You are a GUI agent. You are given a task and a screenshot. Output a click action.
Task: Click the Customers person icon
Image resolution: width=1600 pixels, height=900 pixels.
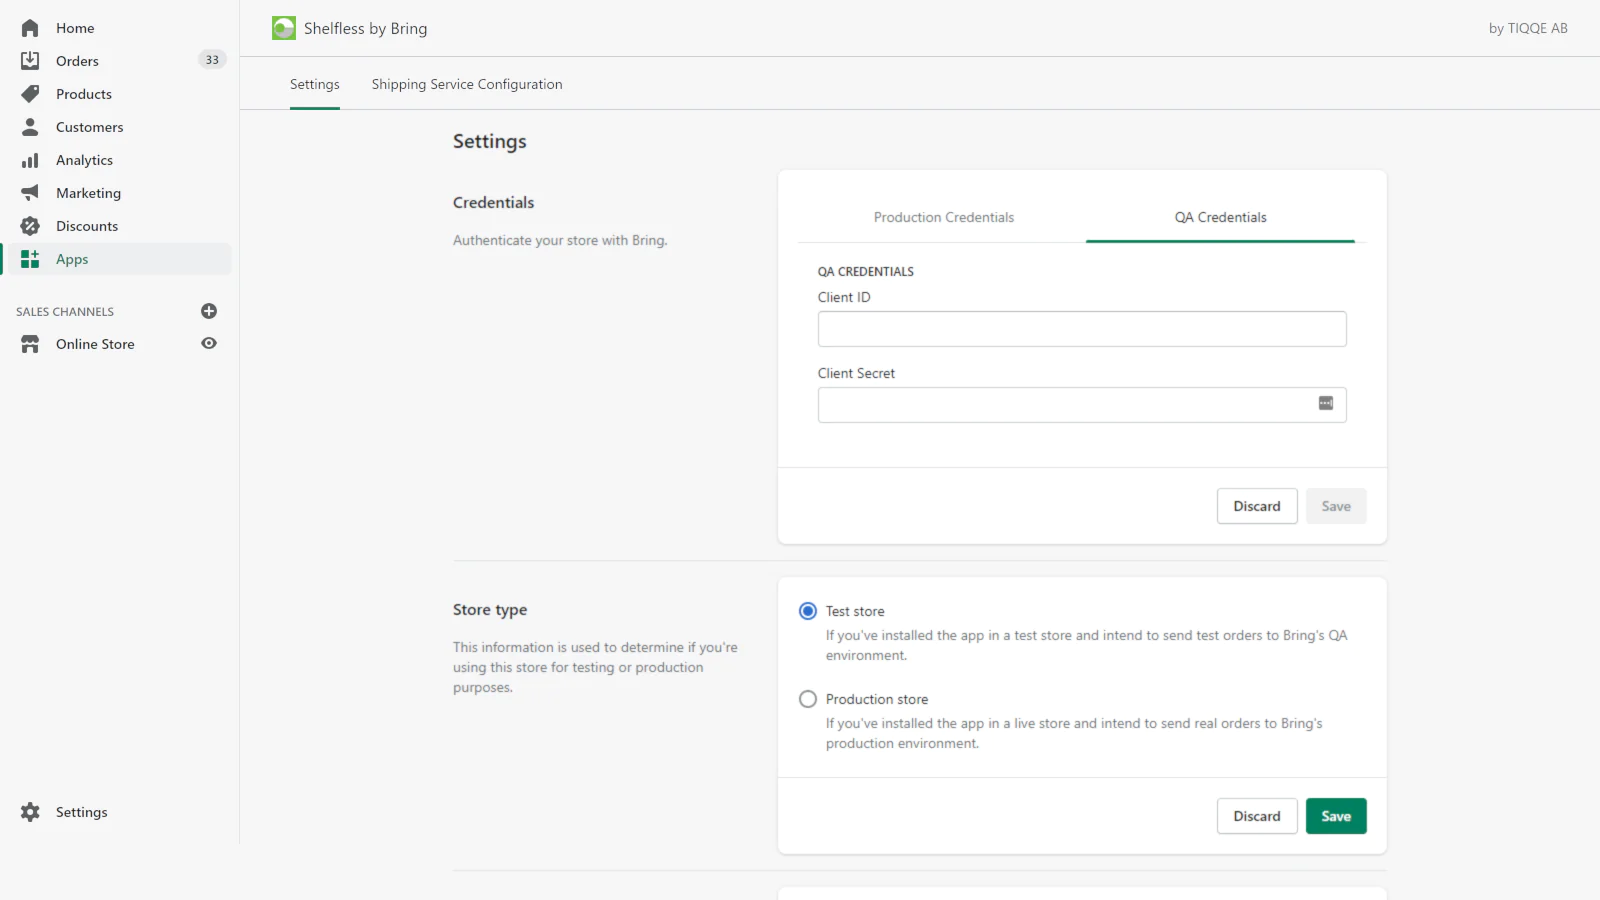(x=30, y=127)
